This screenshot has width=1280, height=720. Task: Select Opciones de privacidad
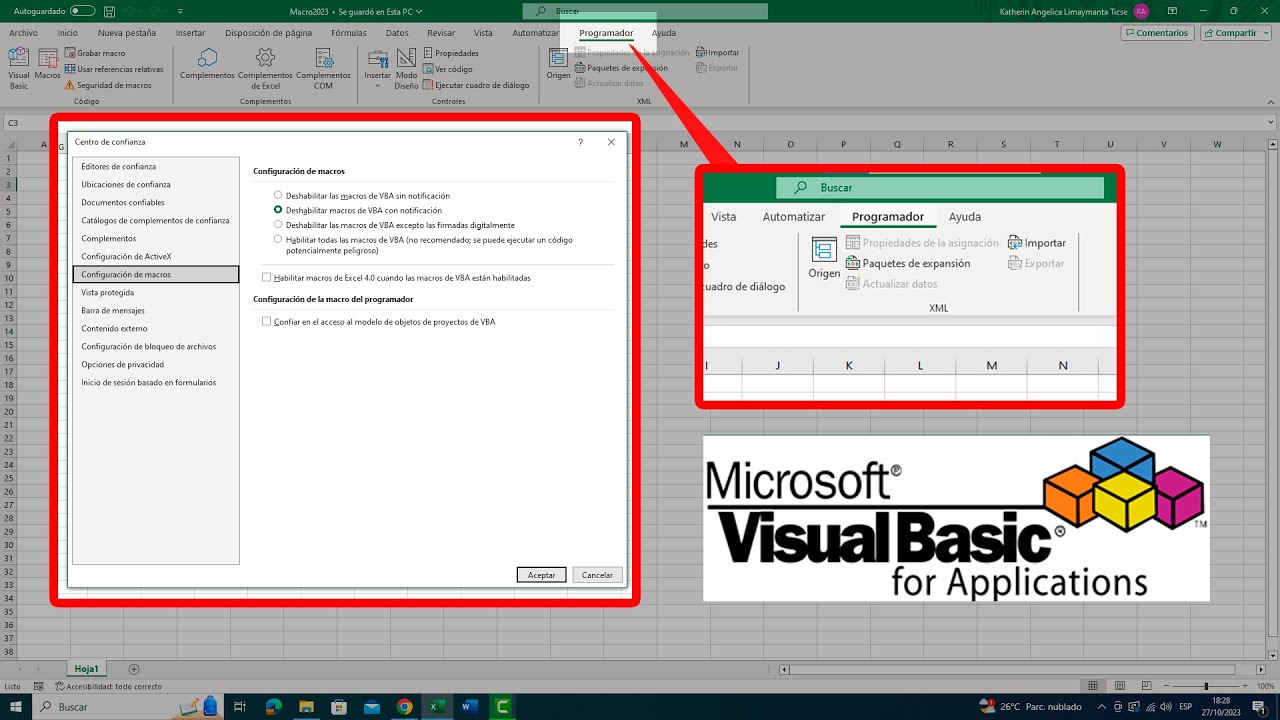(156, 364)
